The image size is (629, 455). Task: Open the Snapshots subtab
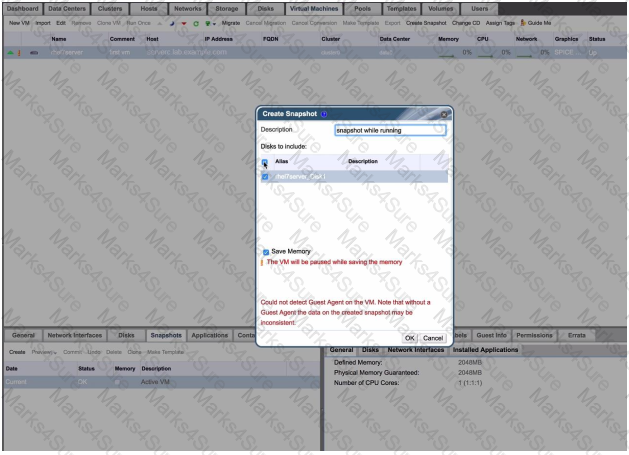tap(165, 335)
